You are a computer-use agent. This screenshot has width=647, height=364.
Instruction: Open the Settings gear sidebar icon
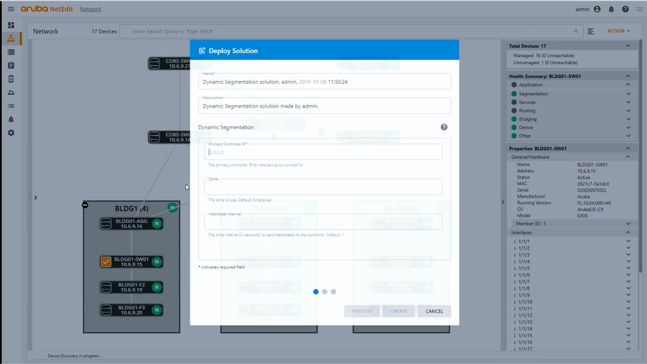pyautogui.click(x=11, y=133)
